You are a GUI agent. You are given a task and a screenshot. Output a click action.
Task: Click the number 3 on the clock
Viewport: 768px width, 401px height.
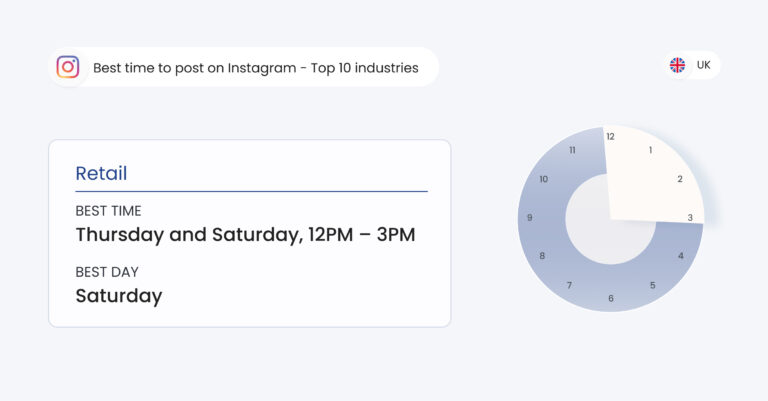point(690,218)
